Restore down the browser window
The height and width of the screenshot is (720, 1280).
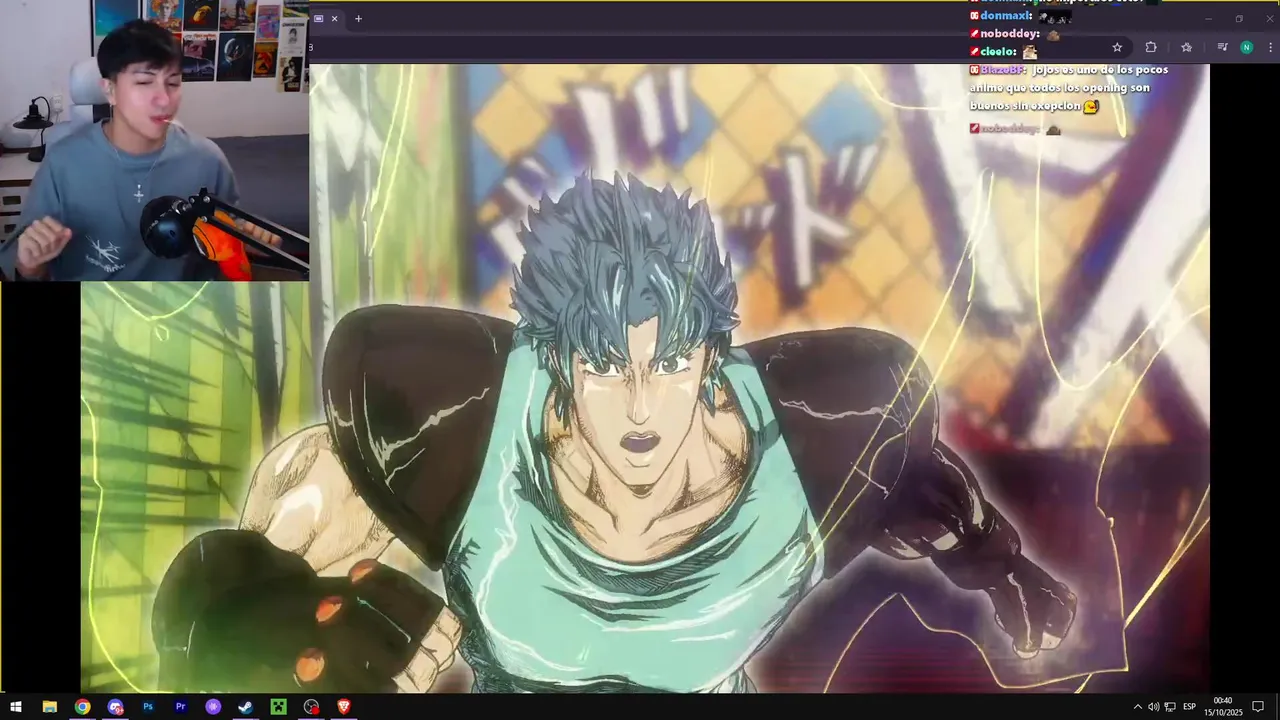click(1239, 18)
